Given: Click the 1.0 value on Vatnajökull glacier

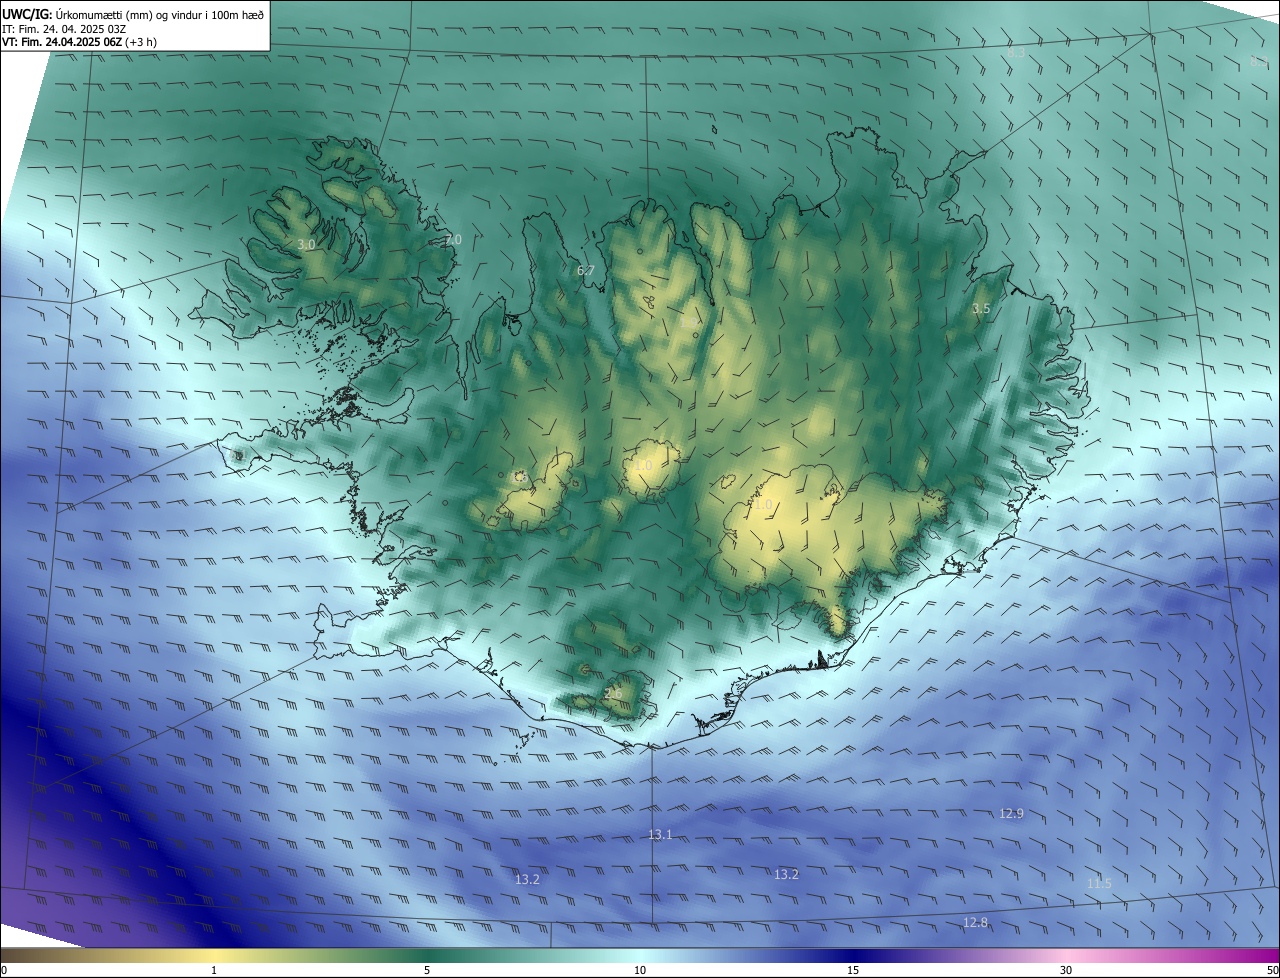Looking at the screenshot, I should coord(763,505).
